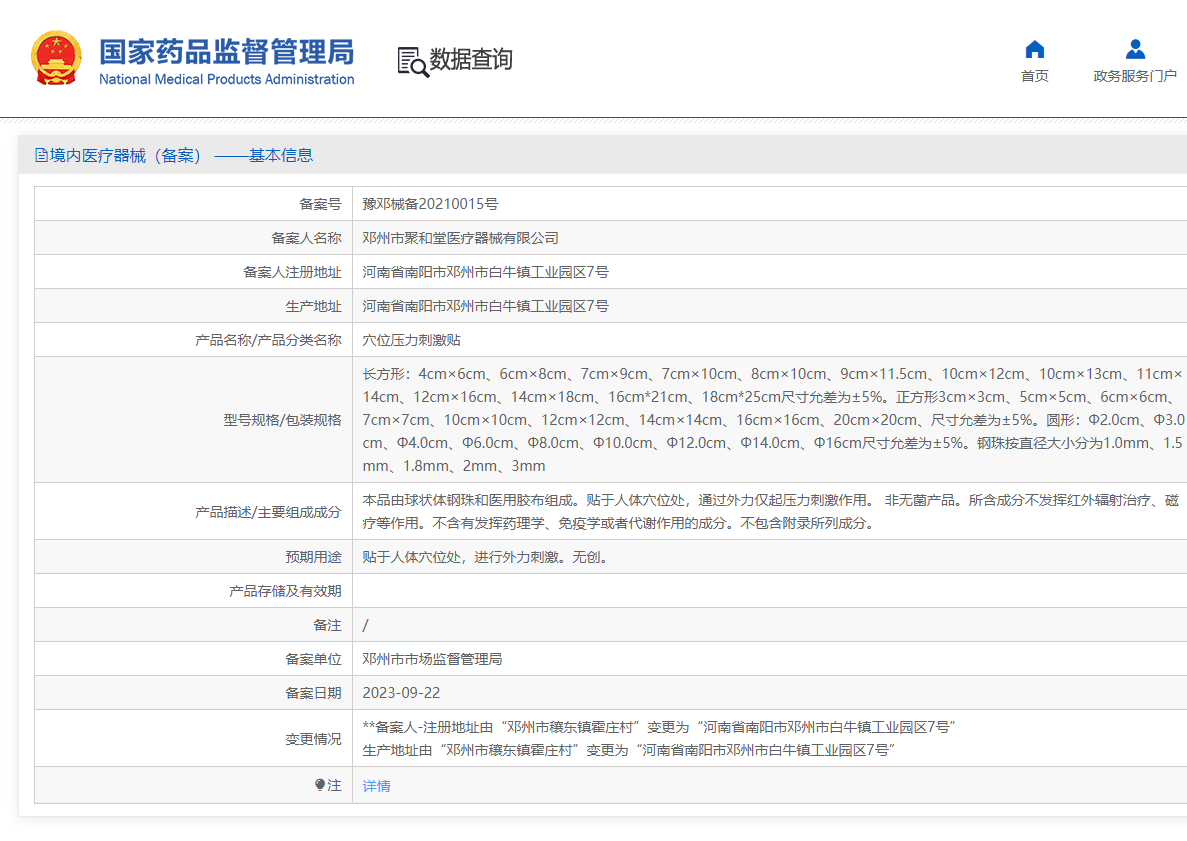Click the empty 产品存储及有效期 value cell

[769, 591]
